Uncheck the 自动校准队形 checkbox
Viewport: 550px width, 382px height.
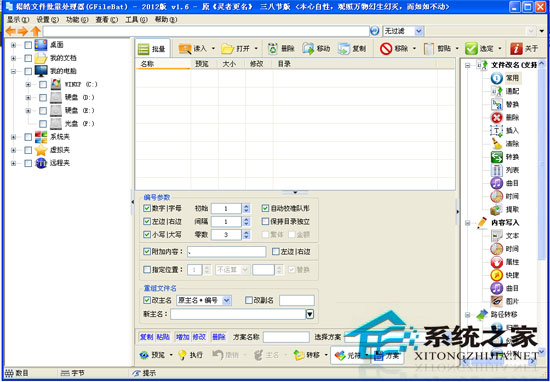[x=266, y=208]
